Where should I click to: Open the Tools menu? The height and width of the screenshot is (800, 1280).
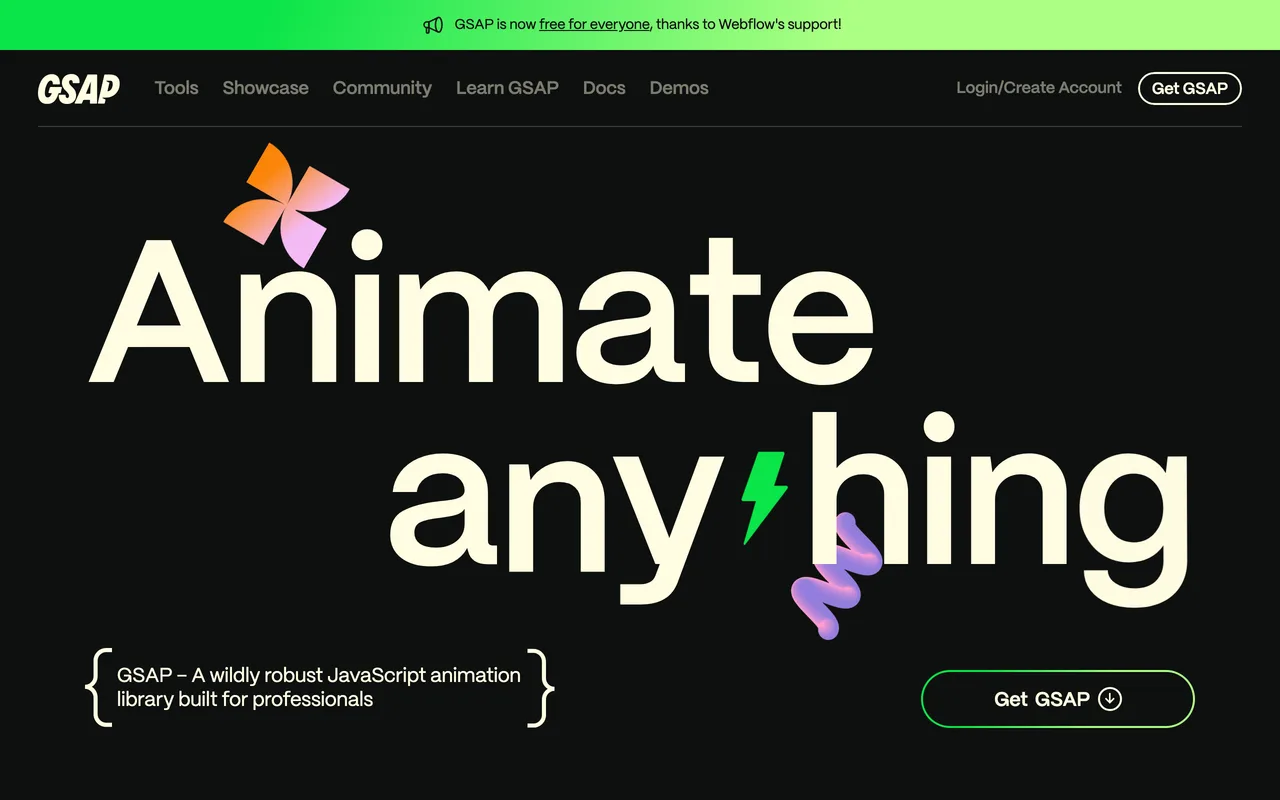click(x=177, y=88)
